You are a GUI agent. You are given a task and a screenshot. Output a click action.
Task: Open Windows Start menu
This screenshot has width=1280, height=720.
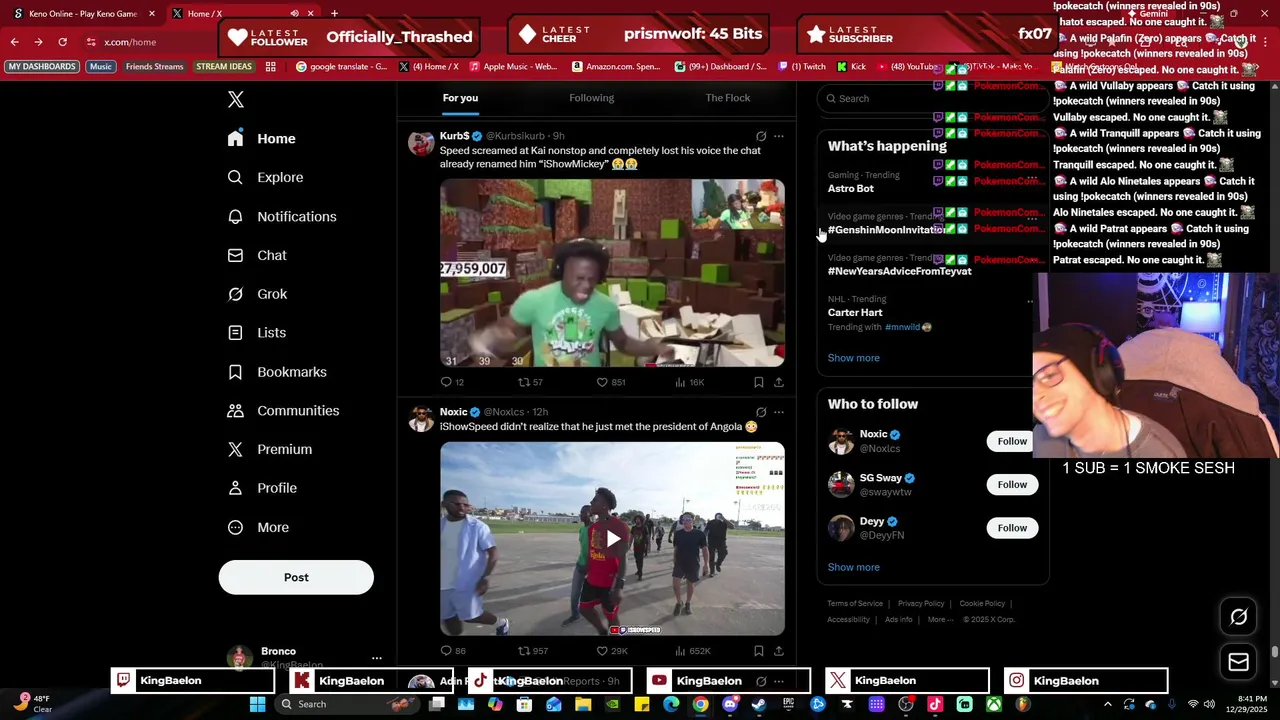[258, 704]
